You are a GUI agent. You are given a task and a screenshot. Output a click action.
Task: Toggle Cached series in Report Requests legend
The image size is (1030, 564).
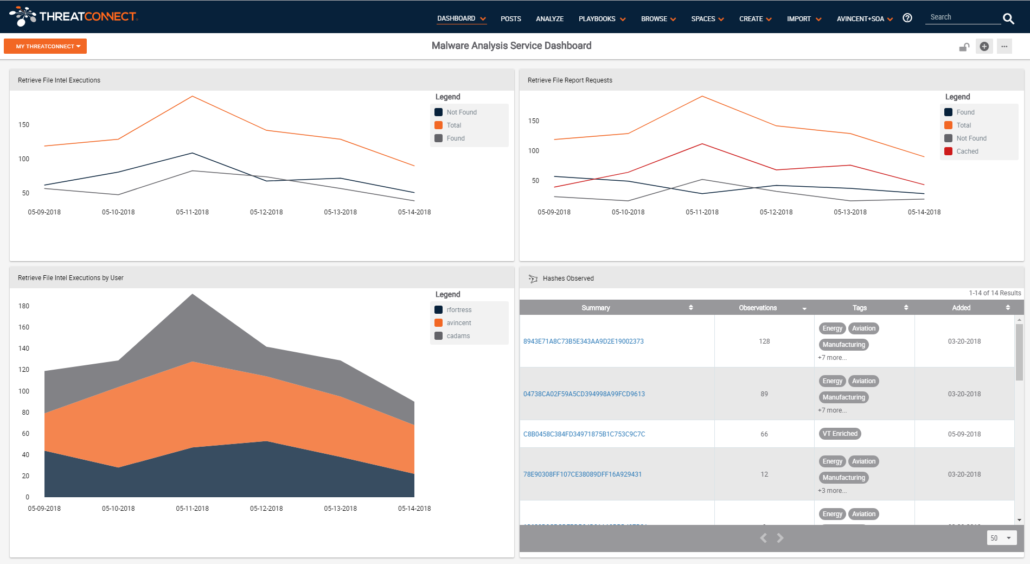point(962,152)
